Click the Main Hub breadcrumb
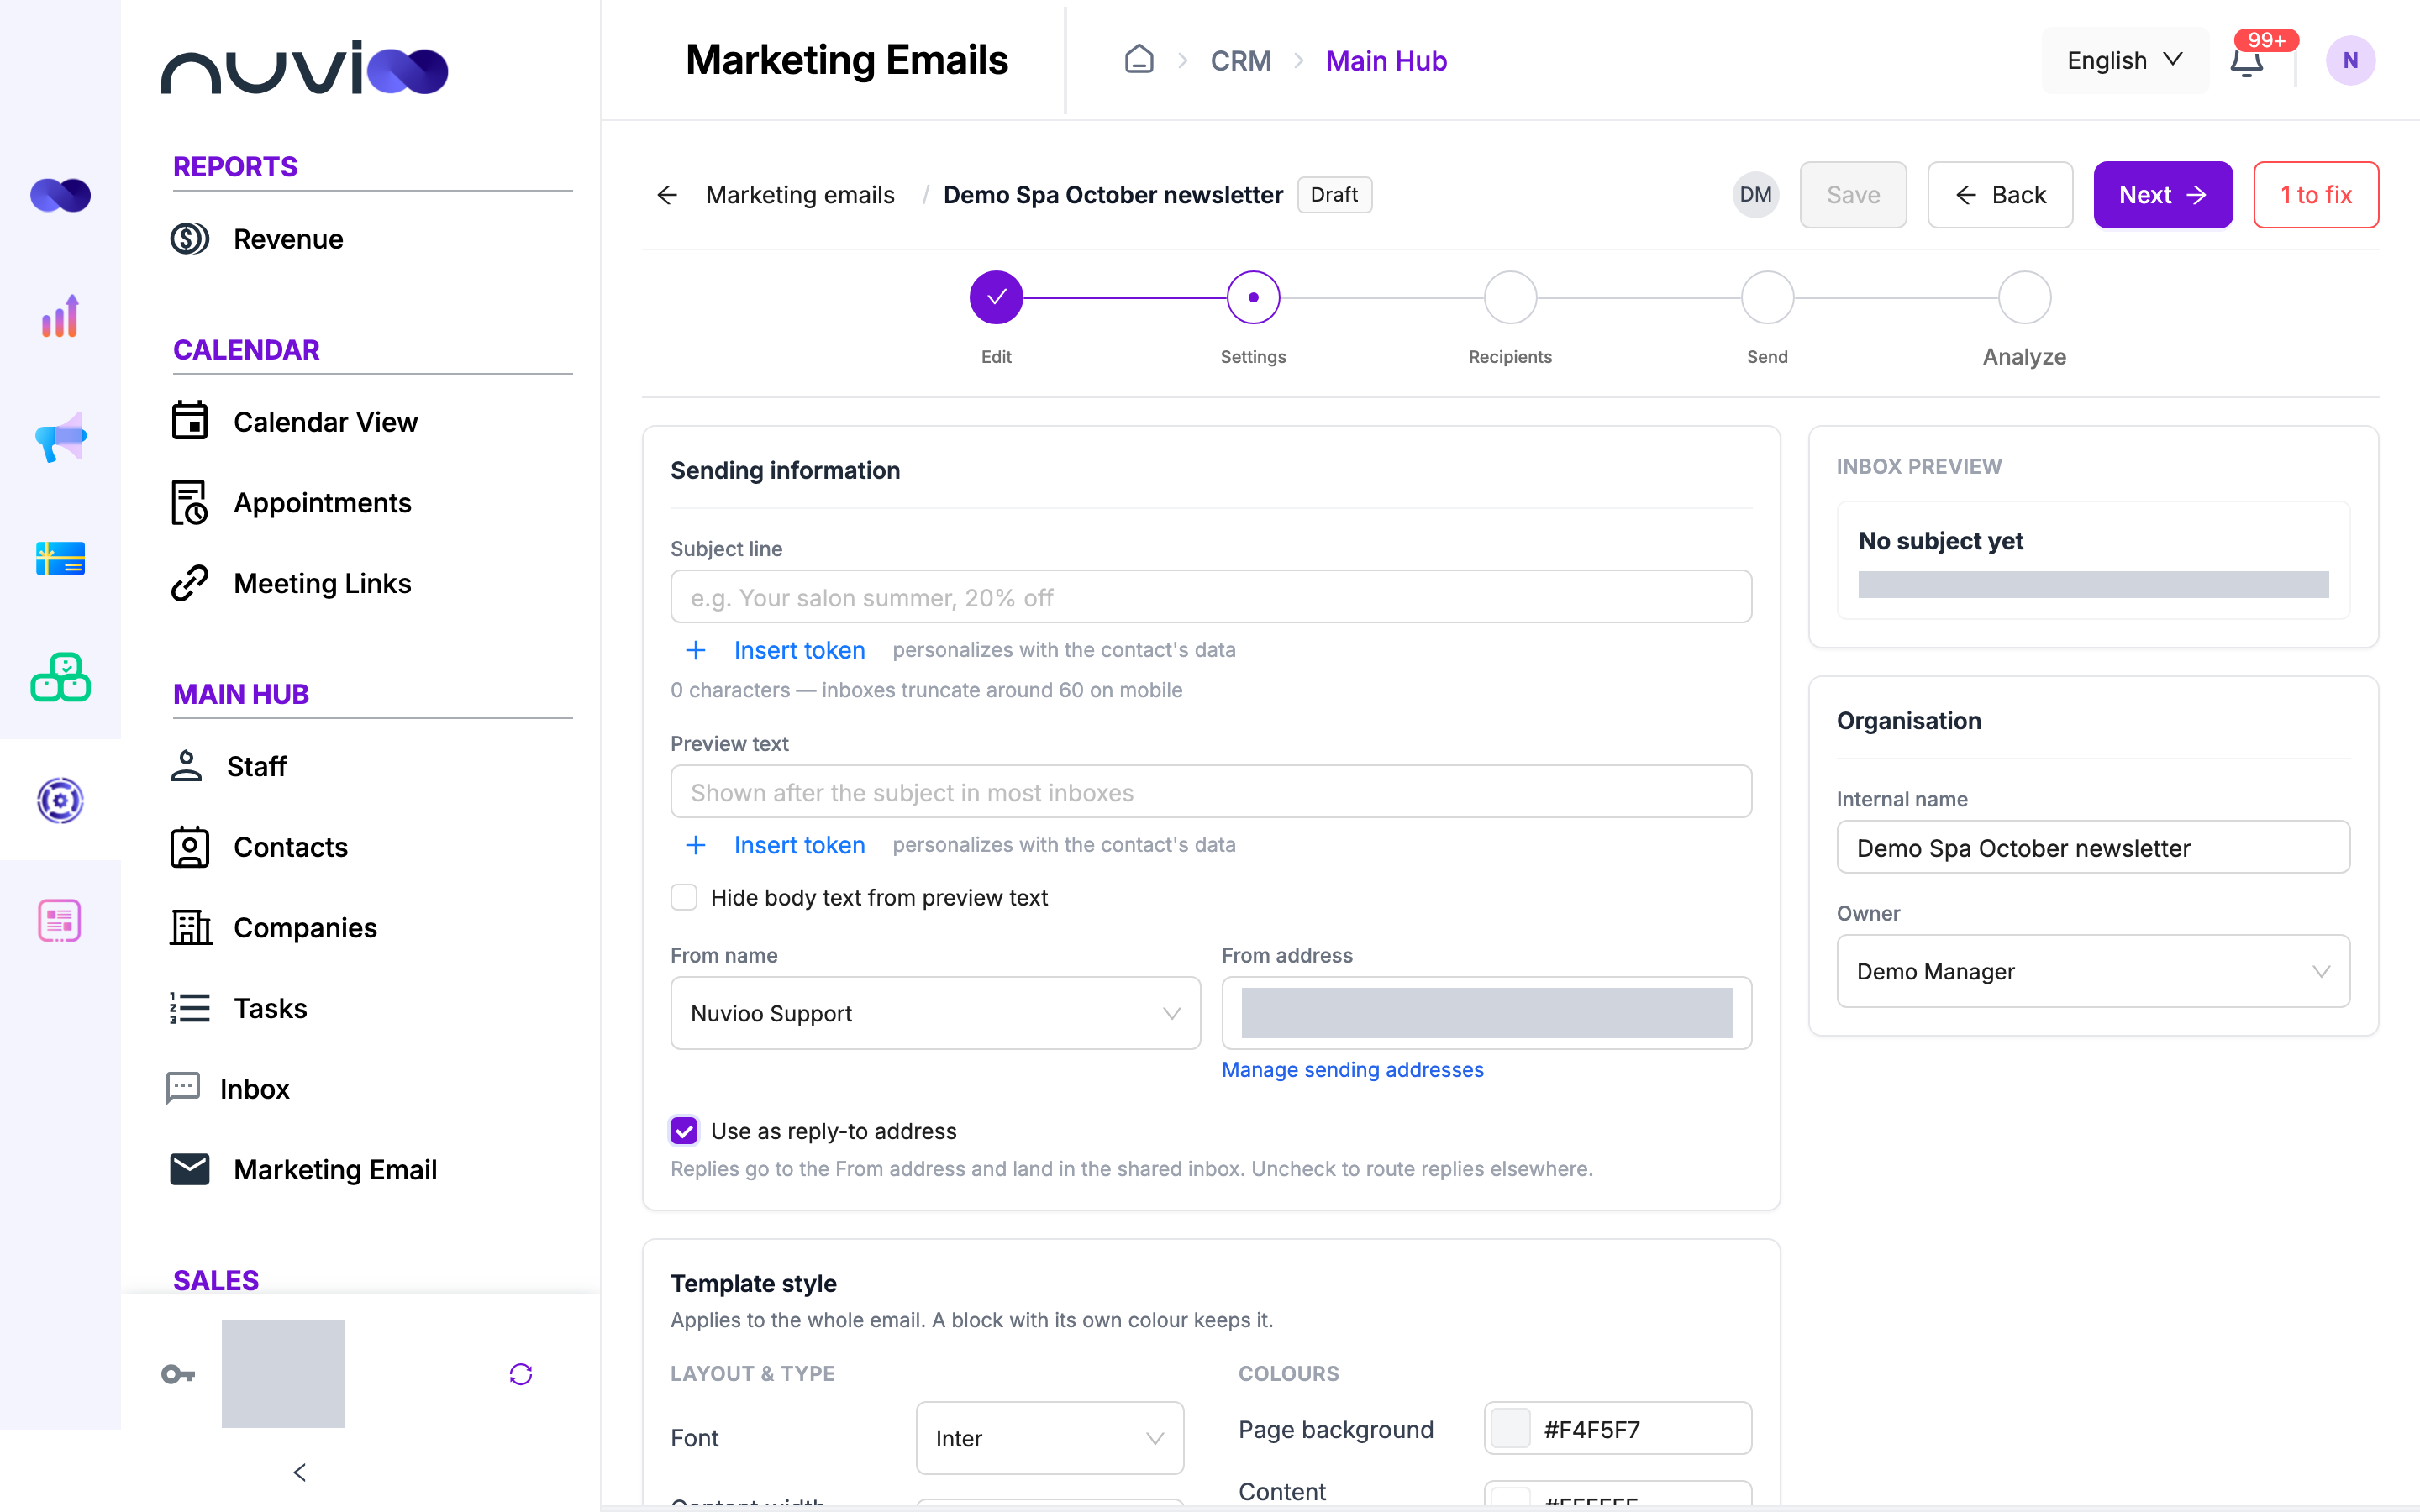 tap(1386, 60)
